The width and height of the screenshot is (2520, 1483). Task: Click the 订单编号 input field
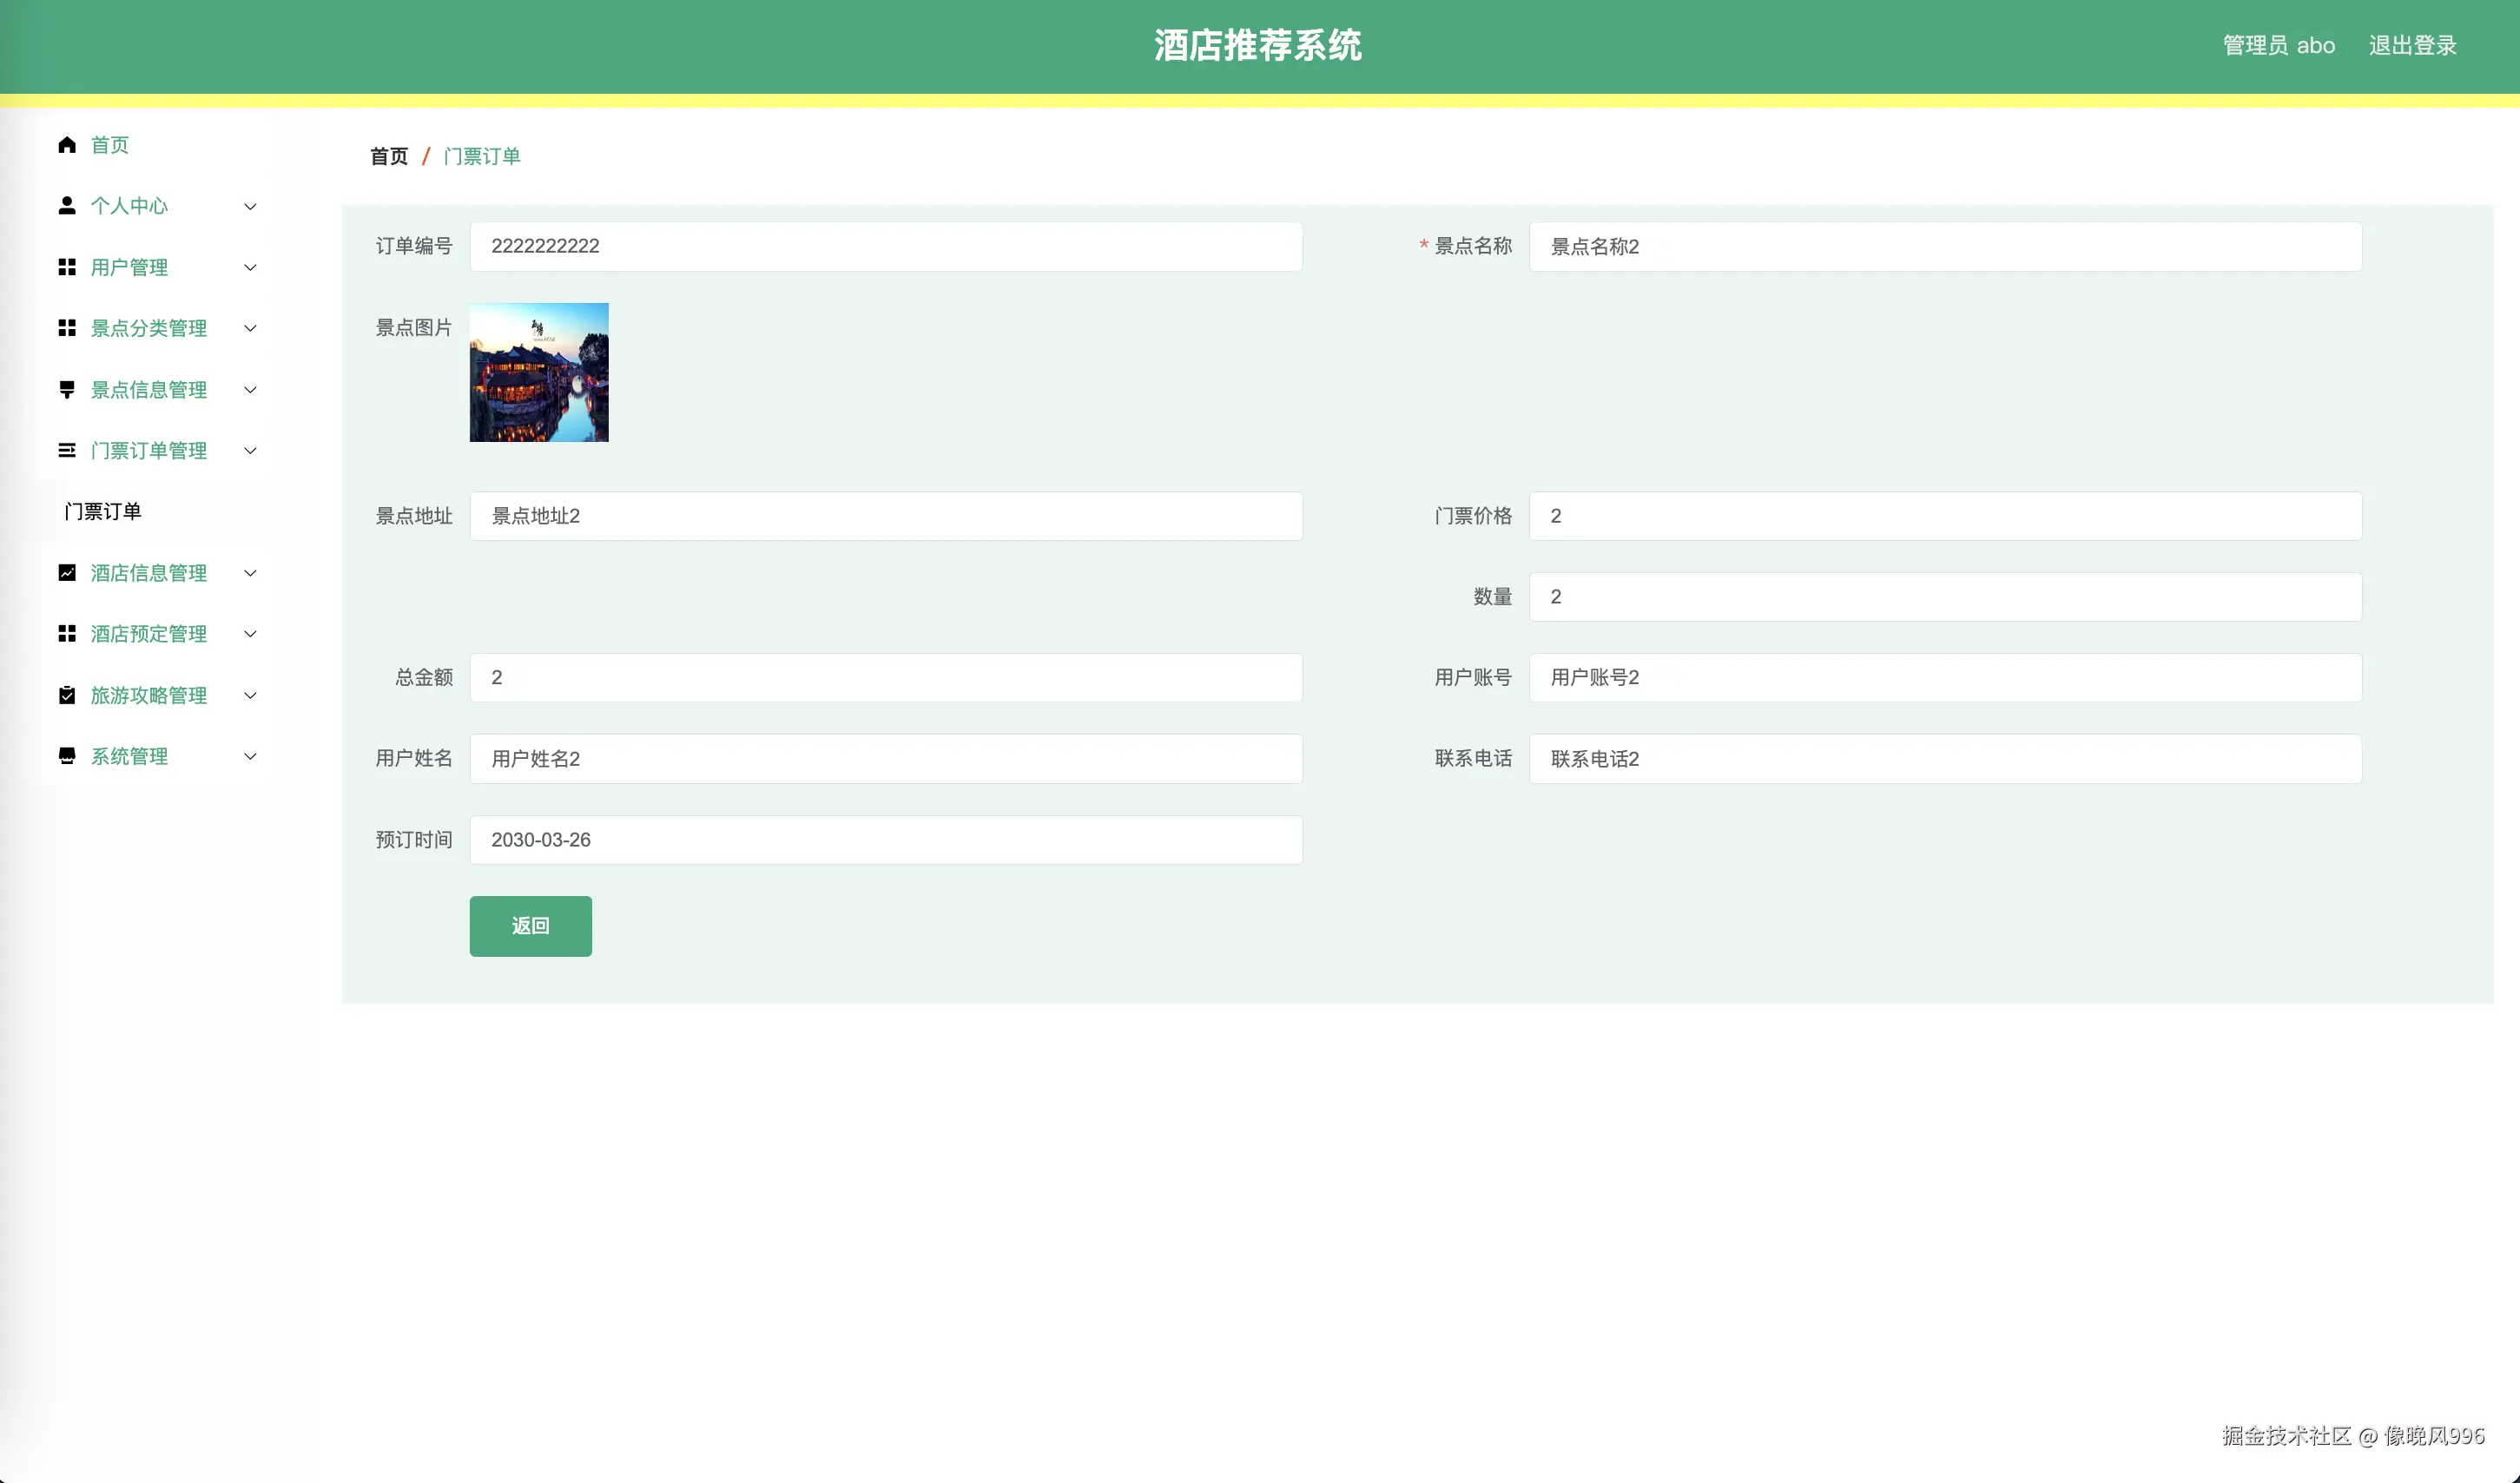(x=885, y=246)
